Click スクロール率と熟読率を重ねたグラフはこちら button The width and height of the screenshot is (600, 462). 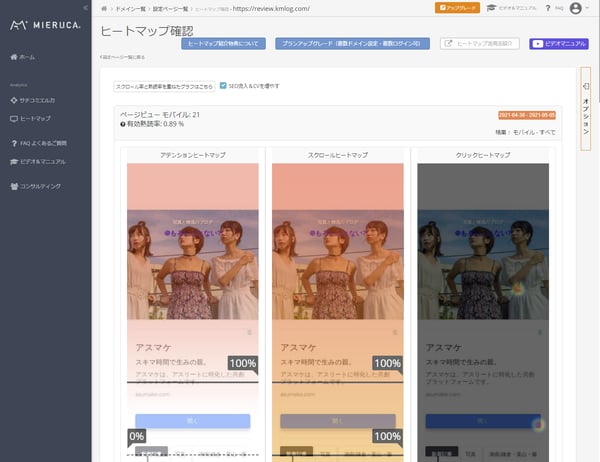[x=164, y=87]
